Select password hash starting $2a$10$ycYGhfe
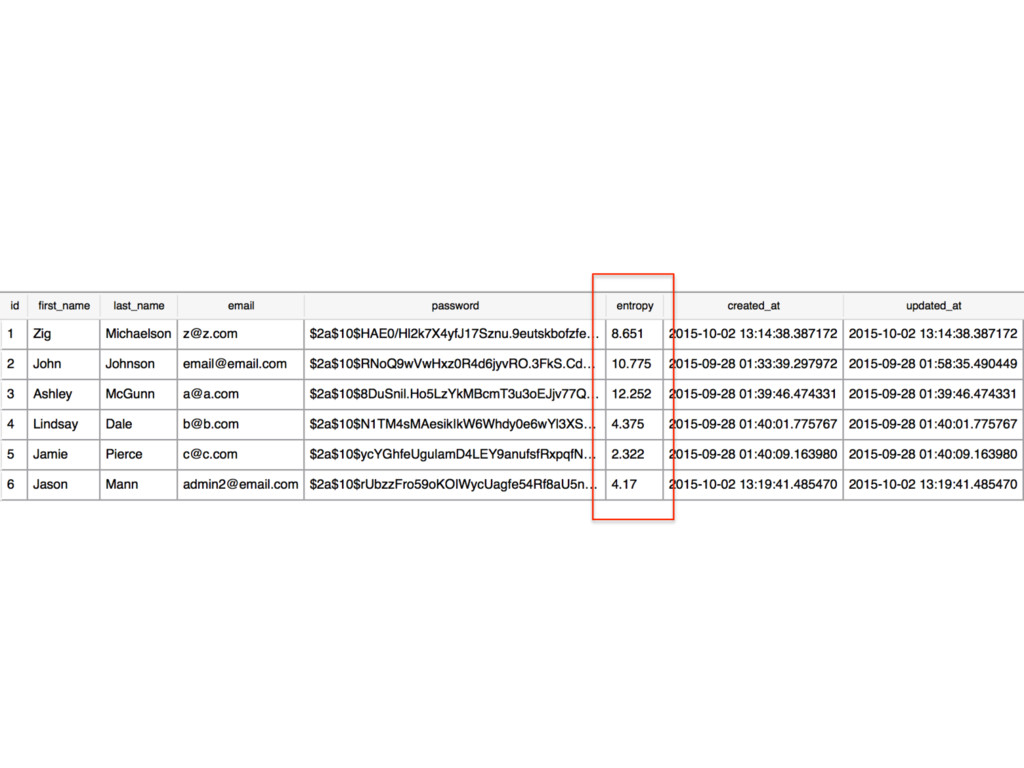The image size is (1024, 768). (x=455, y=454)
